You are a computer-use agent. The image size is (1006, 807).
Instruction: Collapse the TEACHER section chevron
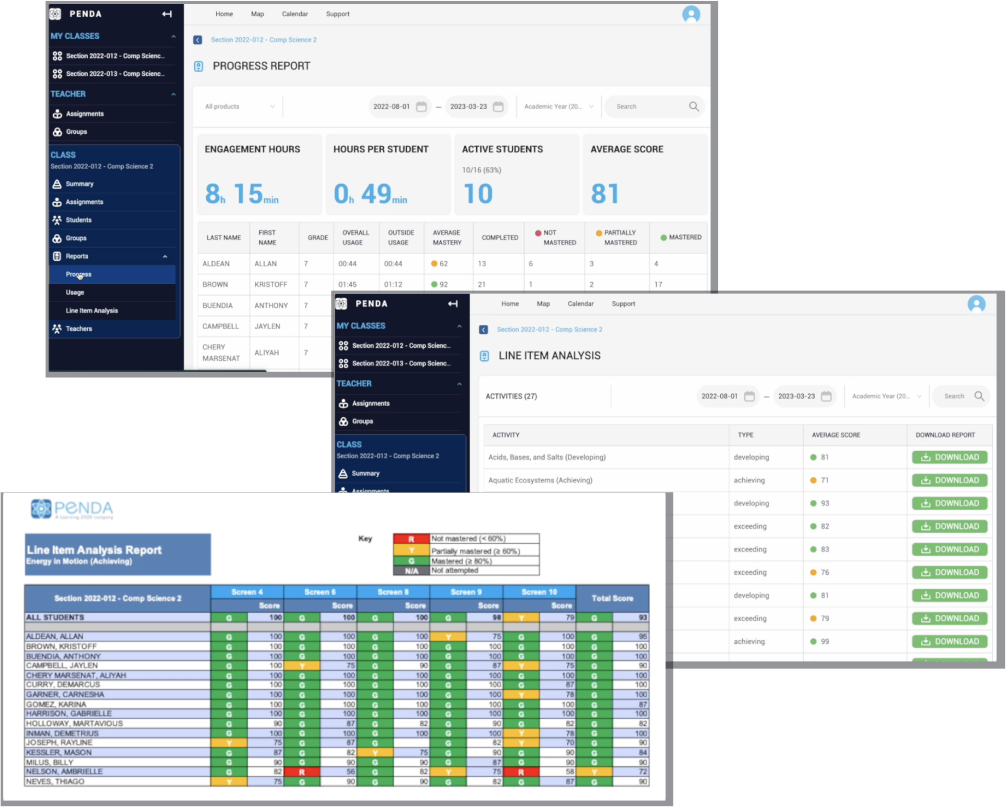pos(173,94)
